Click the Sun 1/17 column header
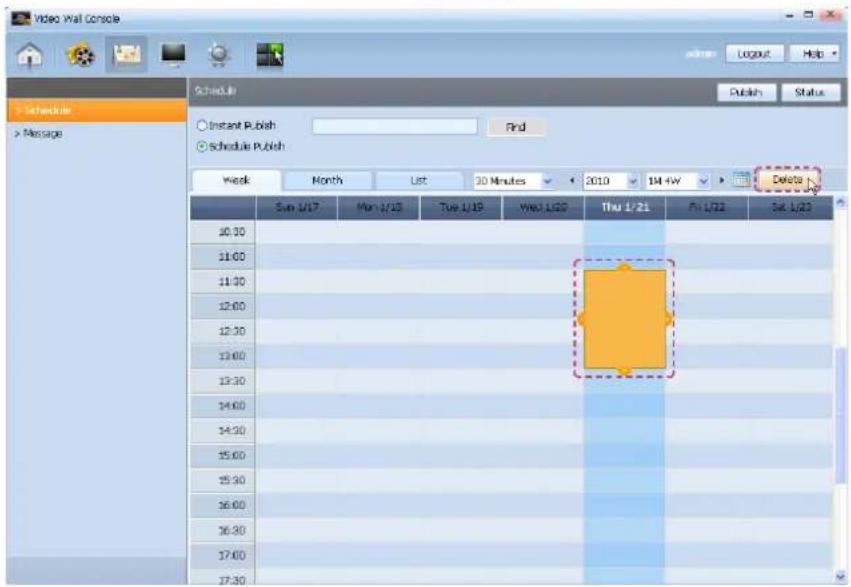Image resolution: width=851 pixels, height=587 pixels. (296, 208)
